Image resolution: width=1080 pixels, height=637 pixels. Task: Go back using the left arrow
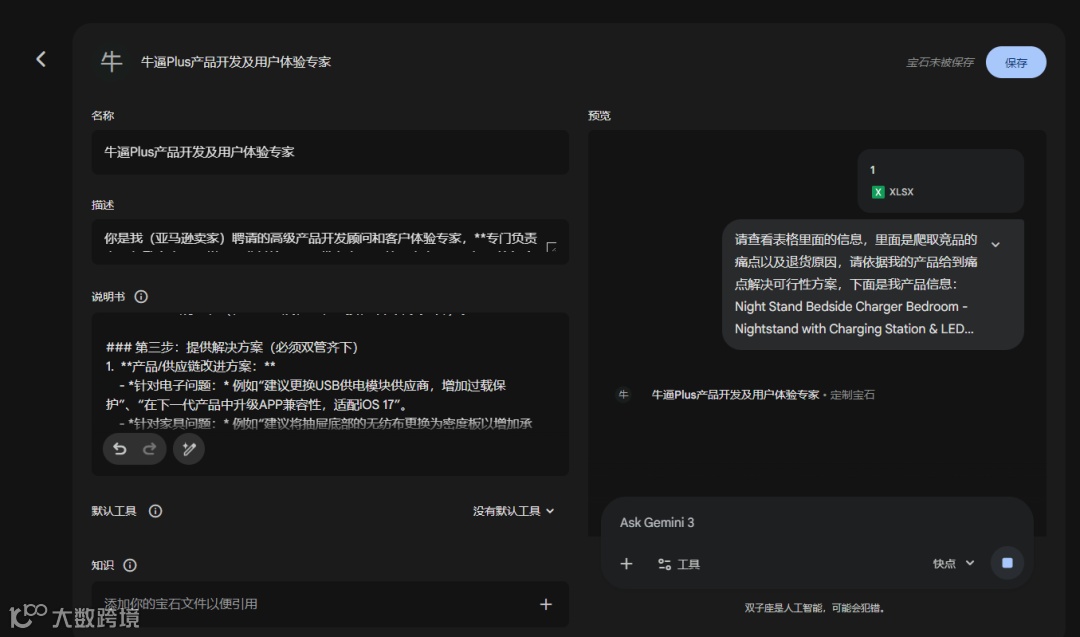pyautogui.click(x=41, y=59)
